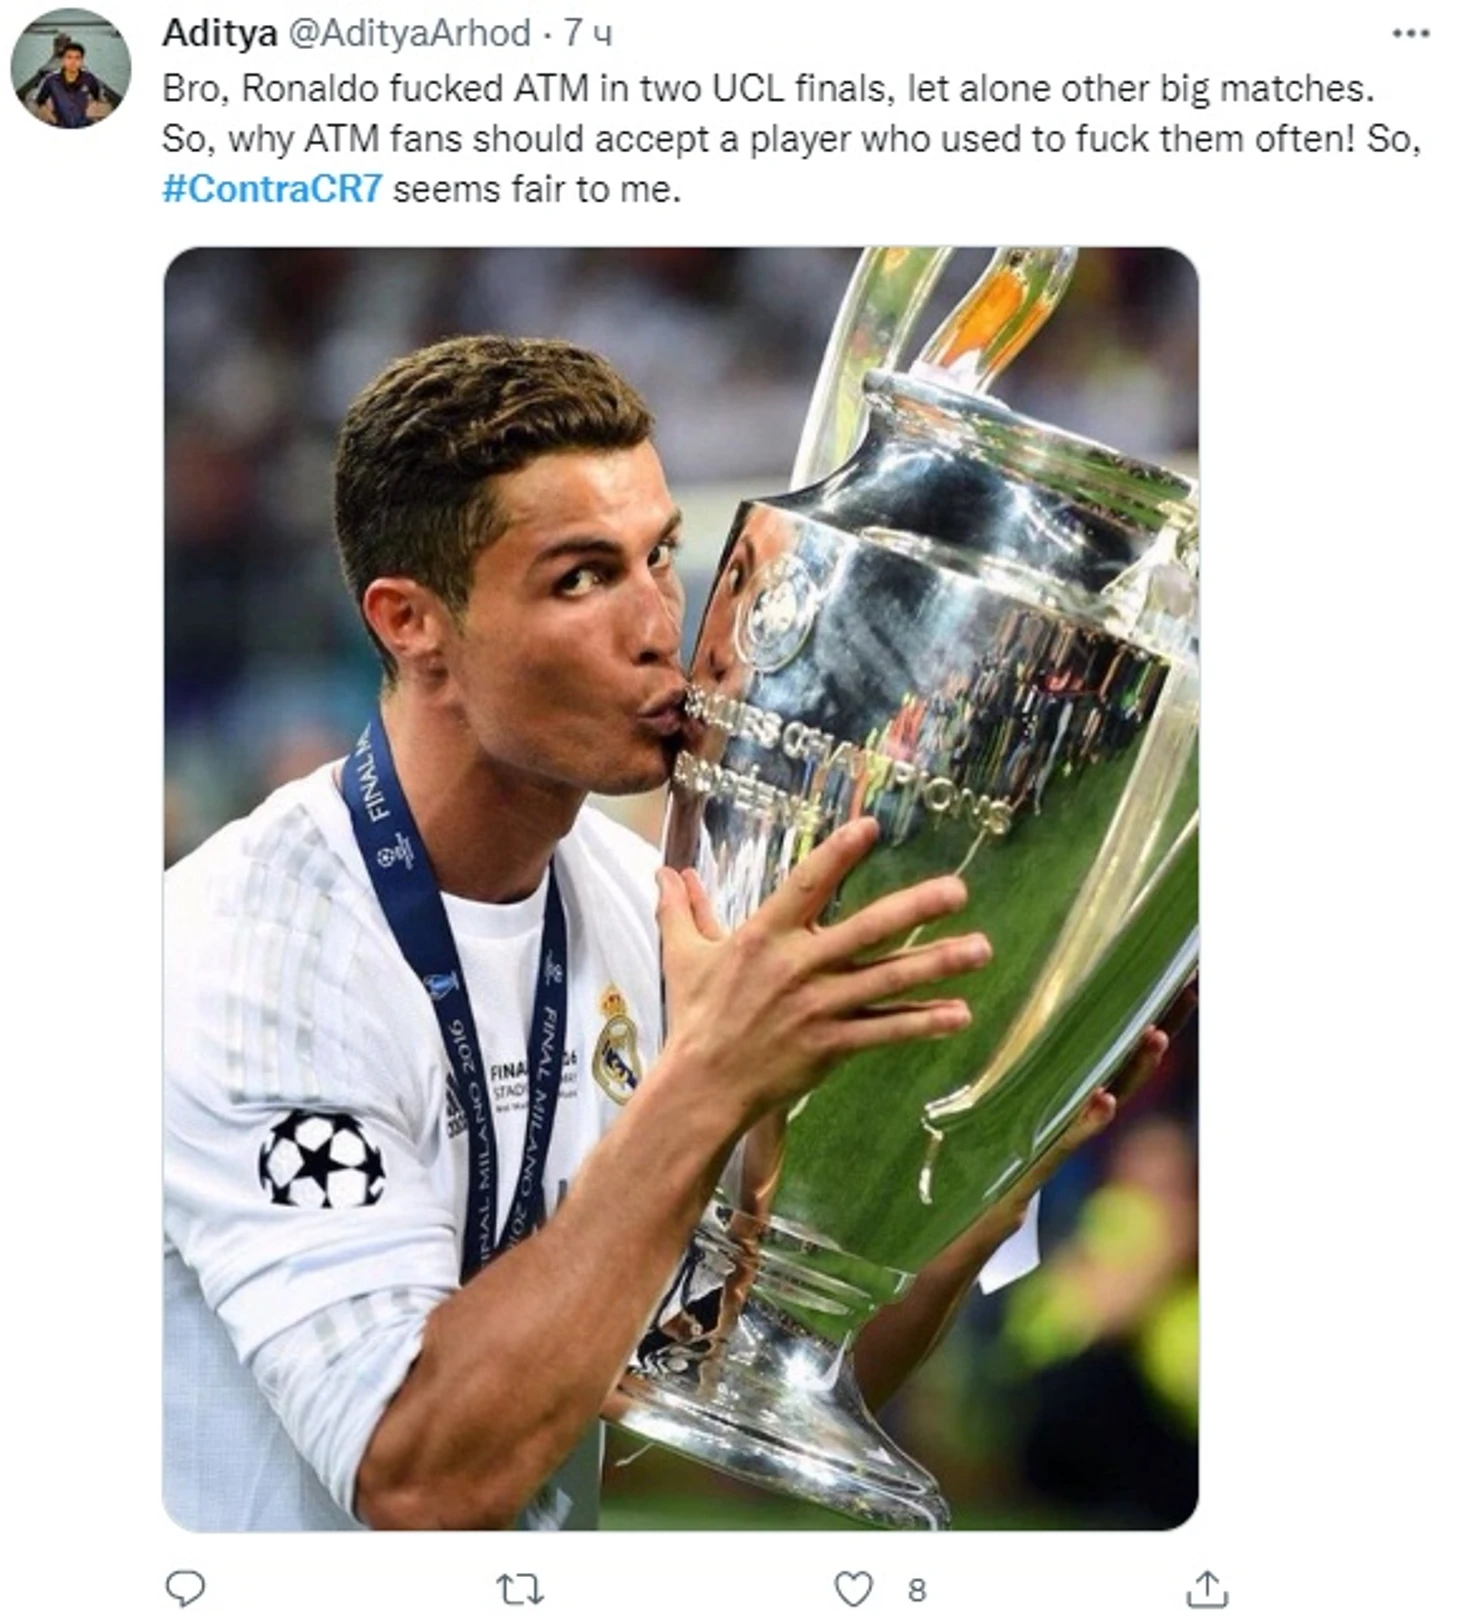View the like count number 8
The height and width of the screenshot is (1621, 1460).
tap(916, 1589)
